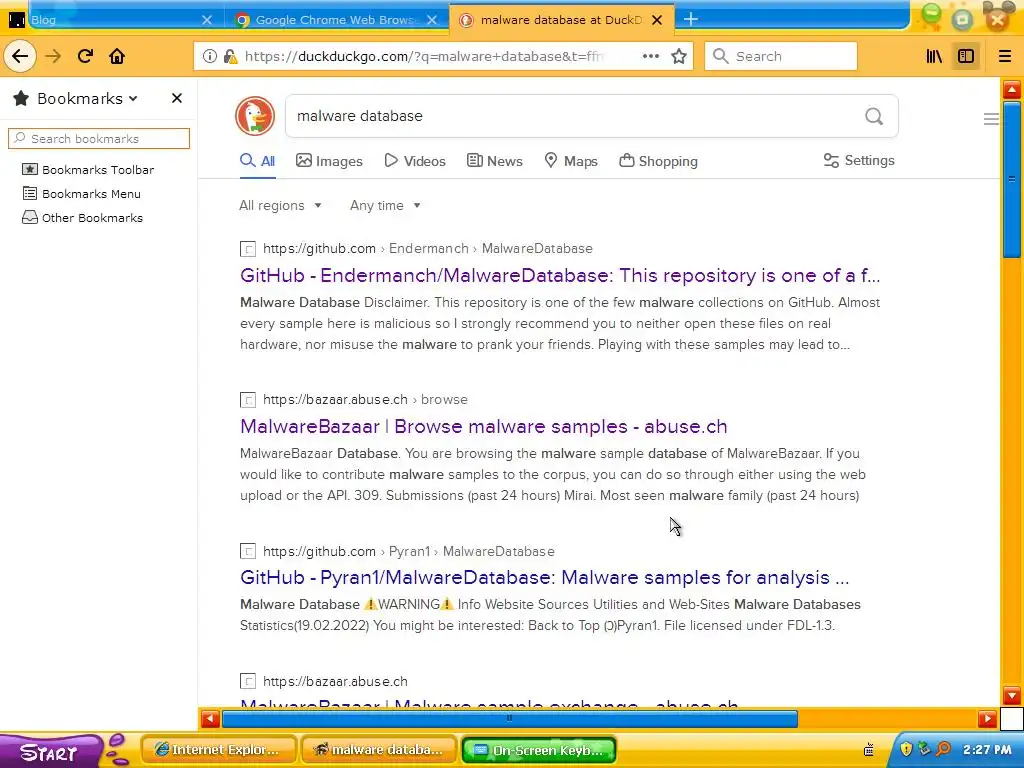
Task: Switch to Maps results
Action: (571, 161)
